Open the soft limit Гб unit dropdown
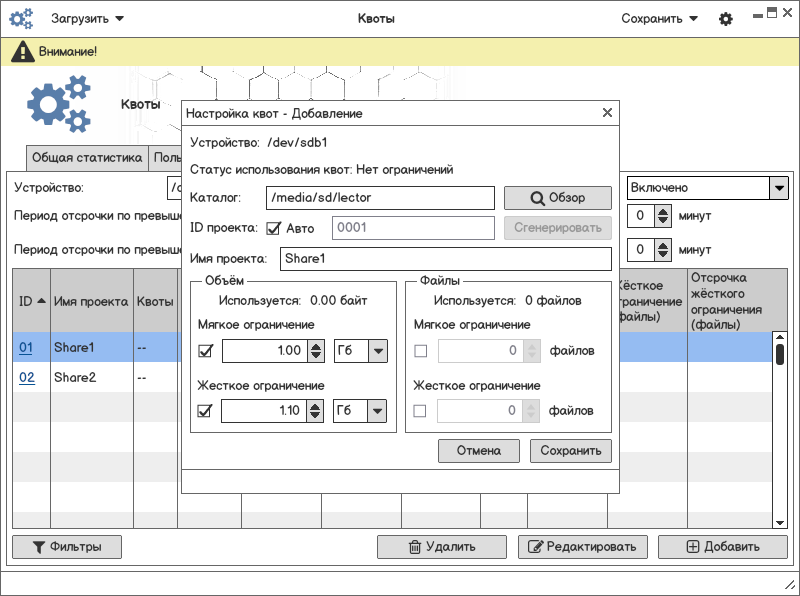This screenshot has height=596, width=800. 360,351
